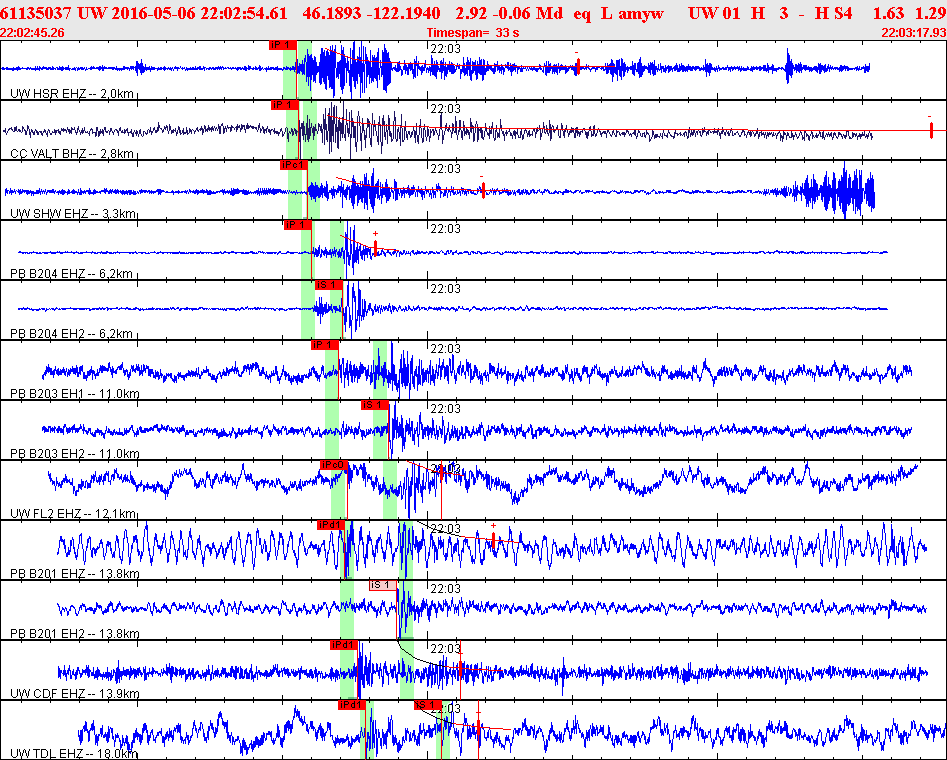Click the station label UW TDL EHZ -- 18.0km
The image size is (947, 760).
[x=74, y=753]
